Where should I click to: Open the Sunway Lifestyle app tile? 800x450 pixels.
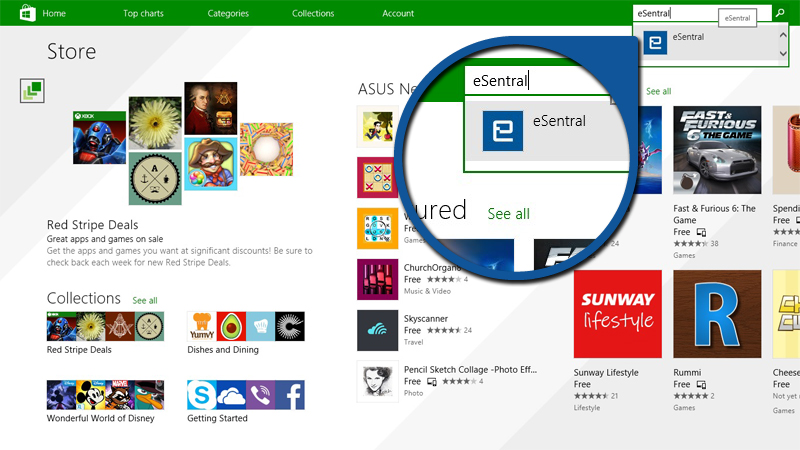coord(618,314)
